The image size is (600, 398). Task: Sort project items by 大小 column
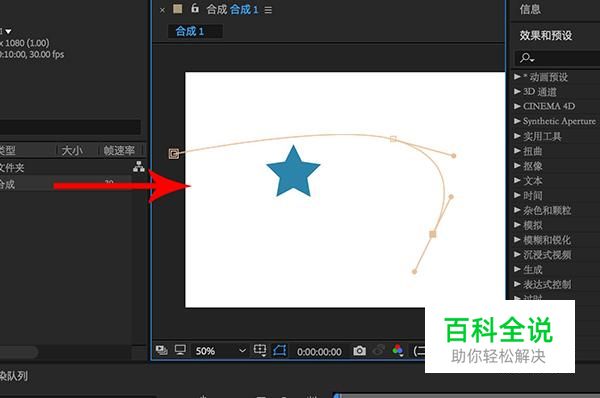(72, 150)
